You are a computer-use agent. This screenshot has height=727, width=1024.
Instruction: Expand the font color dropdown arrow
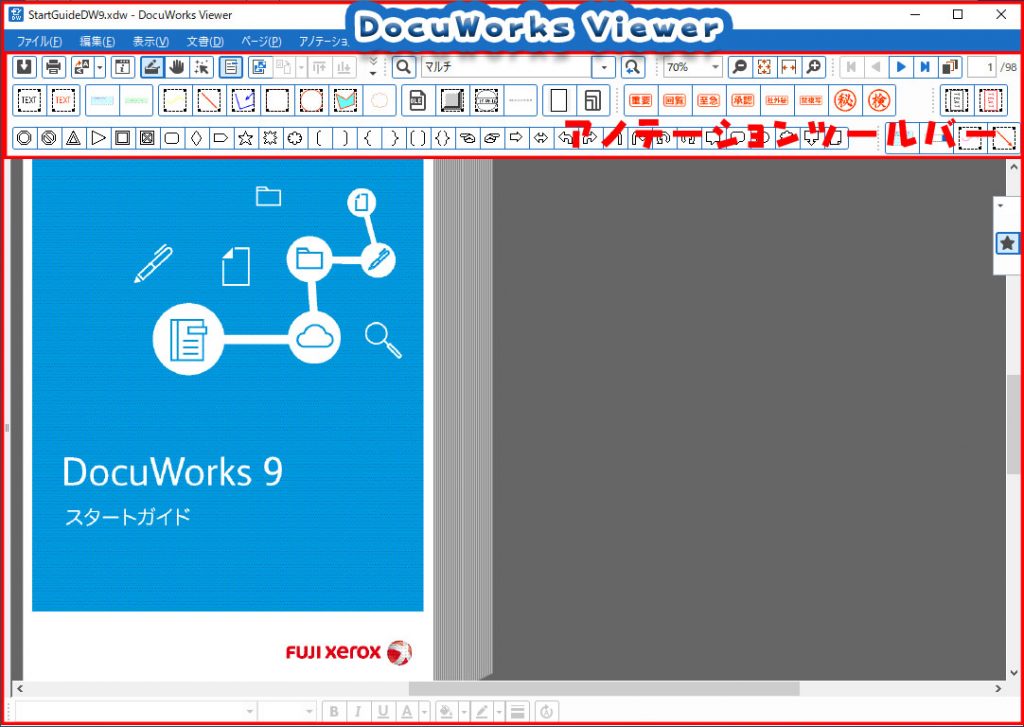423,710
